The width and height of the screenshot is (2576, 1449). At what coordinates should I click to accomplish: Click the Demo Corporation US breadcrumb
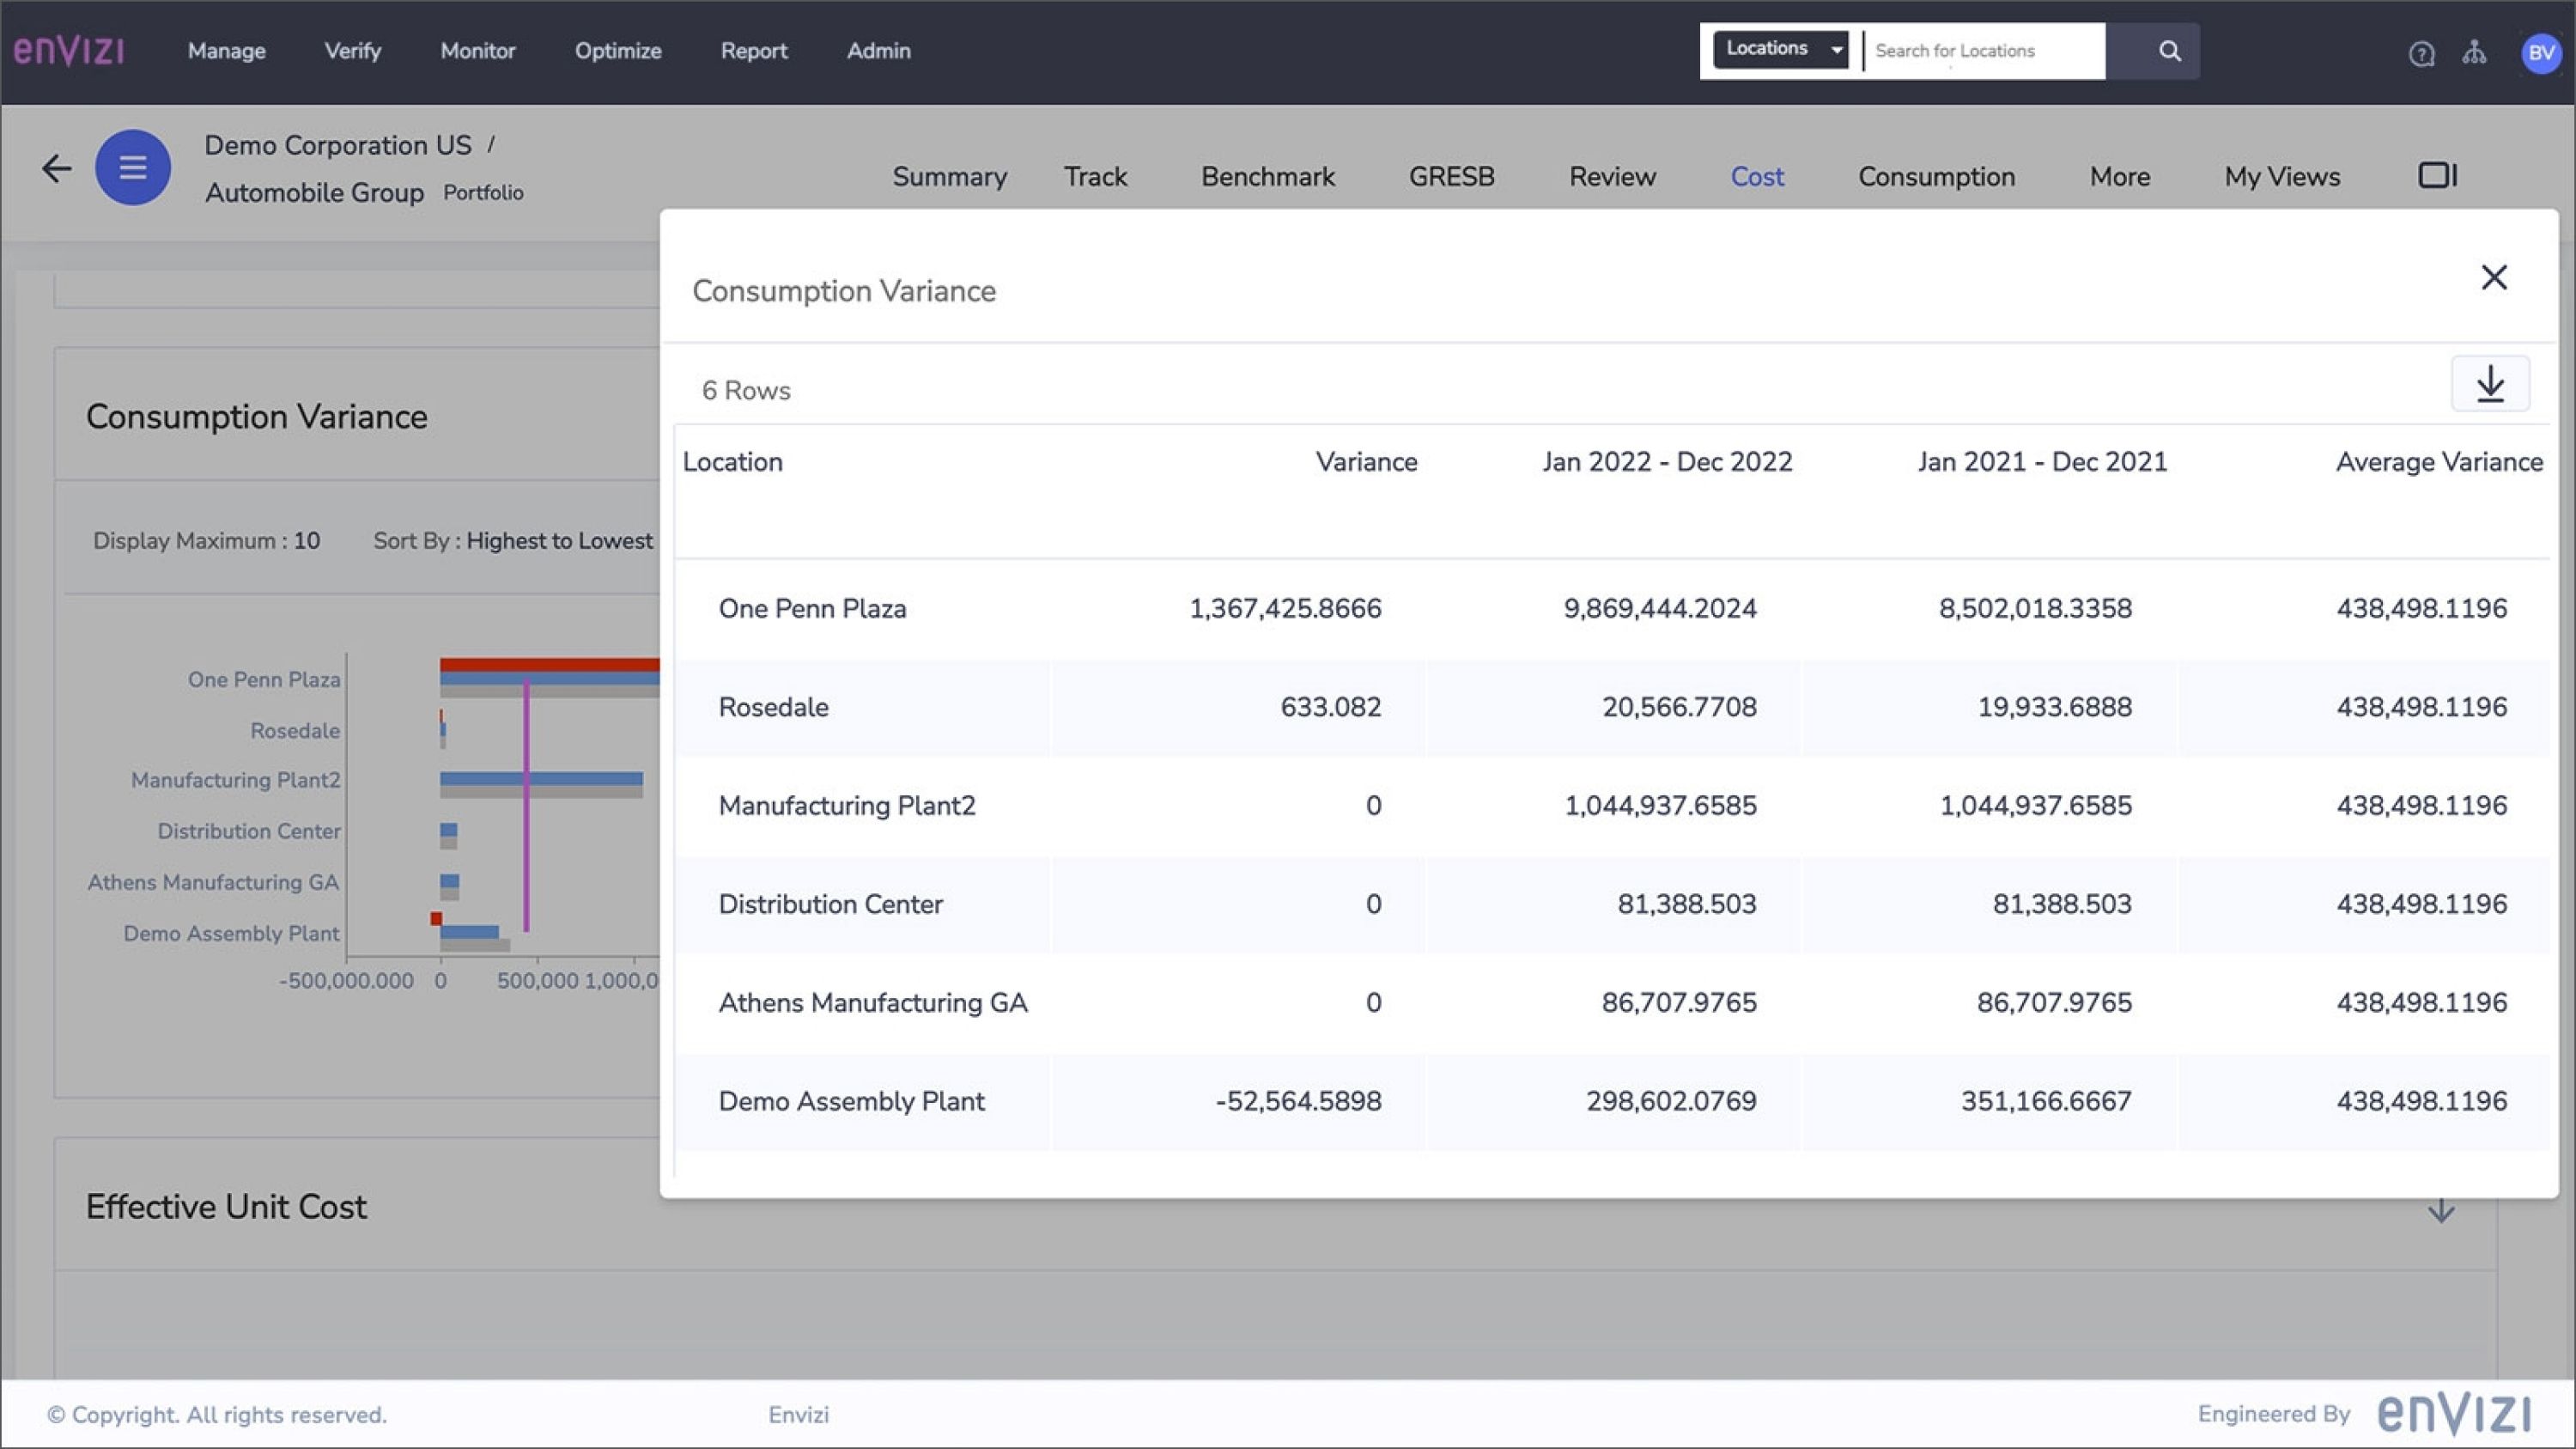(x=338, y=146)
